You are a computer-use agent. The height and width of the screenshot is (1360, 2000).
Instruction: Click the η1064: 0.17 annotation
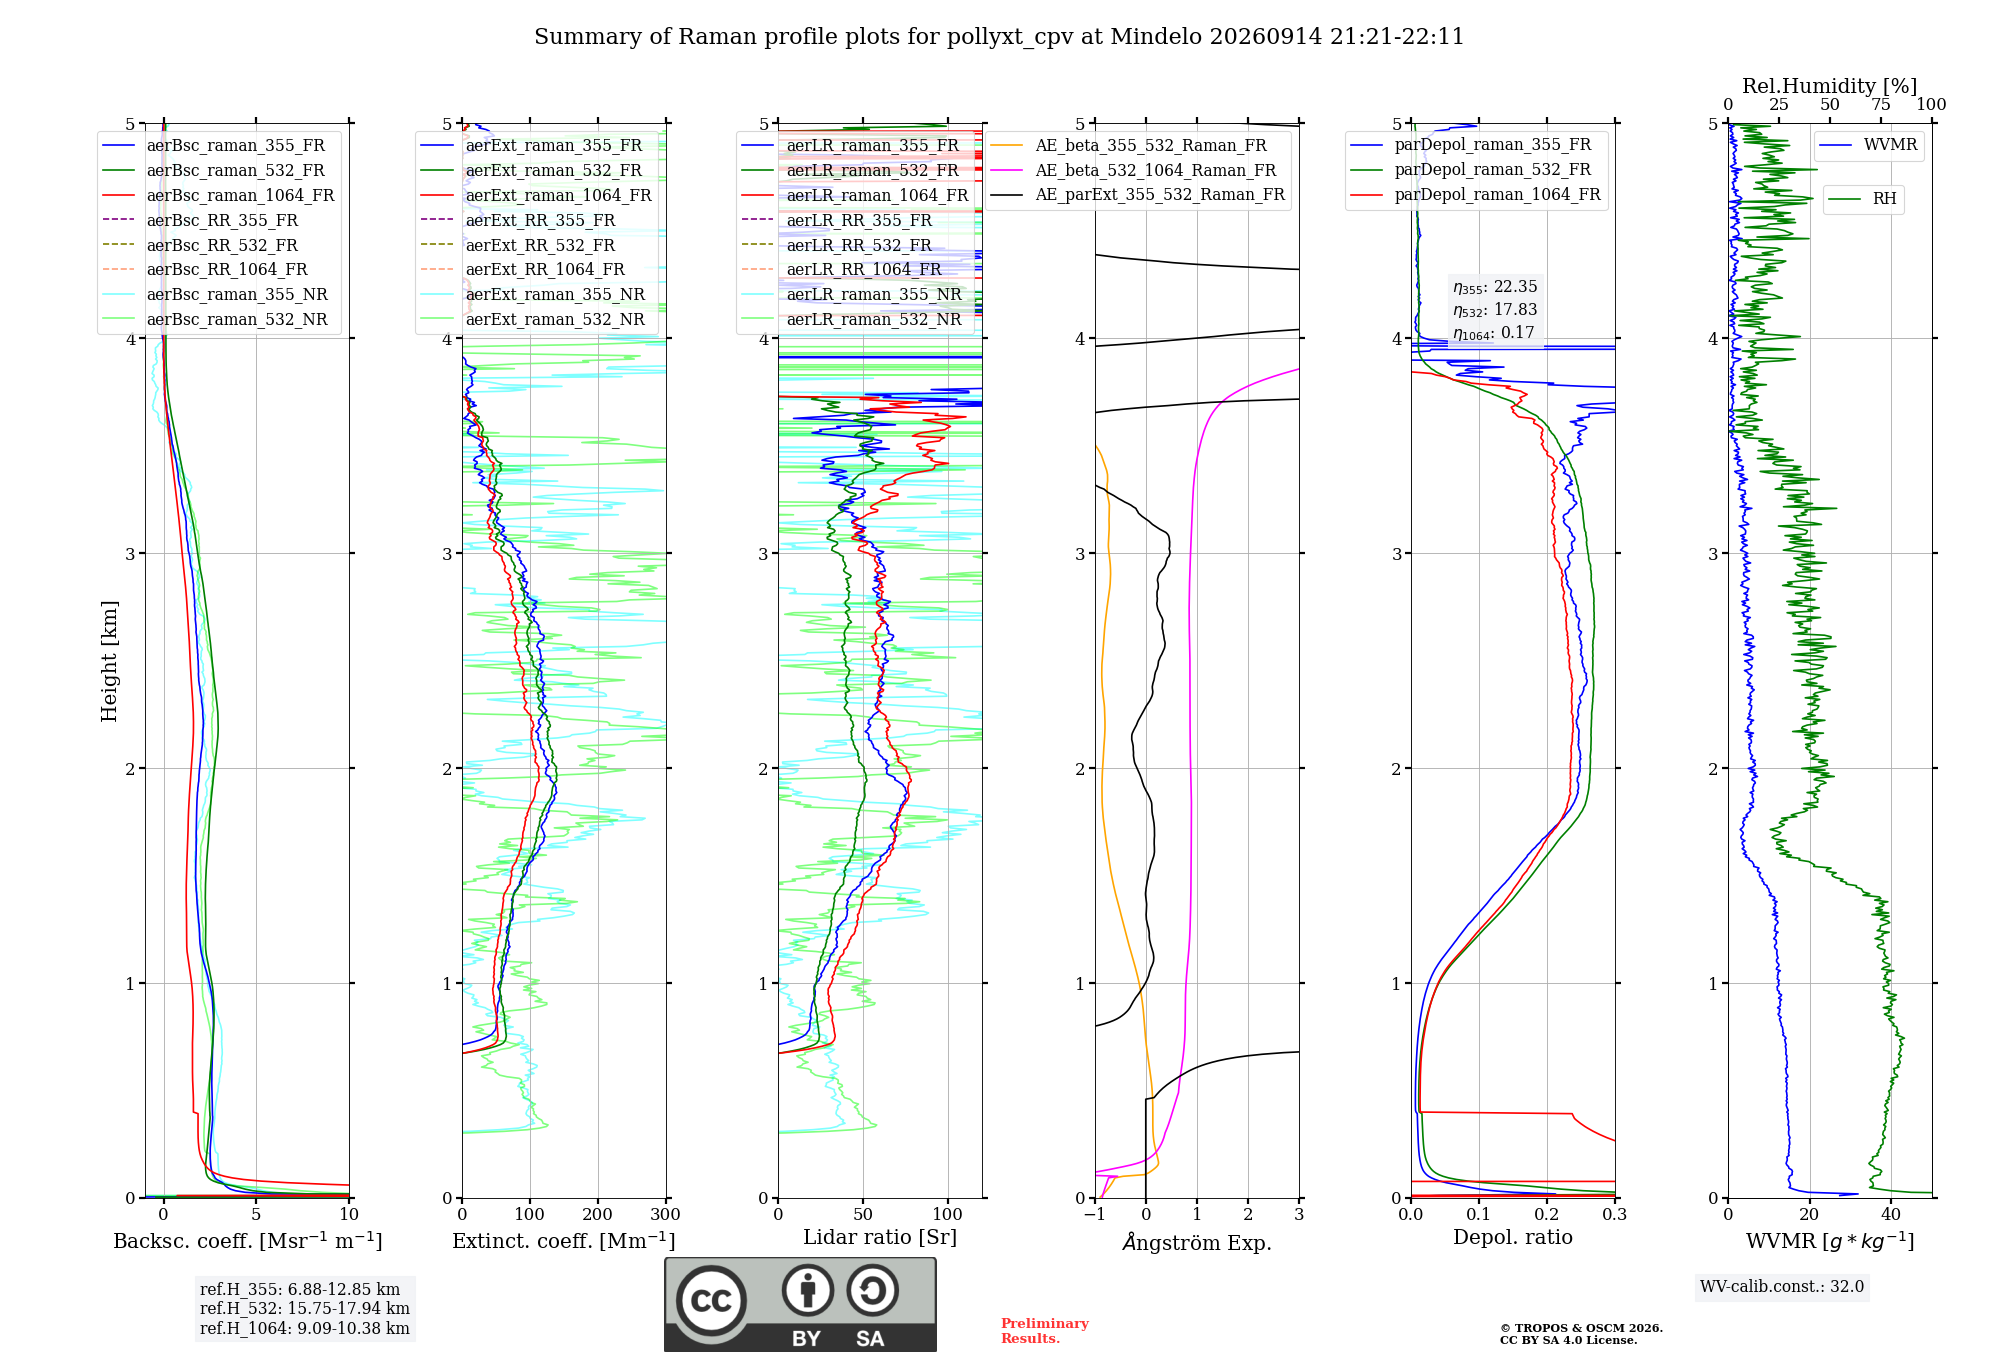click(x=1494, y=334)
